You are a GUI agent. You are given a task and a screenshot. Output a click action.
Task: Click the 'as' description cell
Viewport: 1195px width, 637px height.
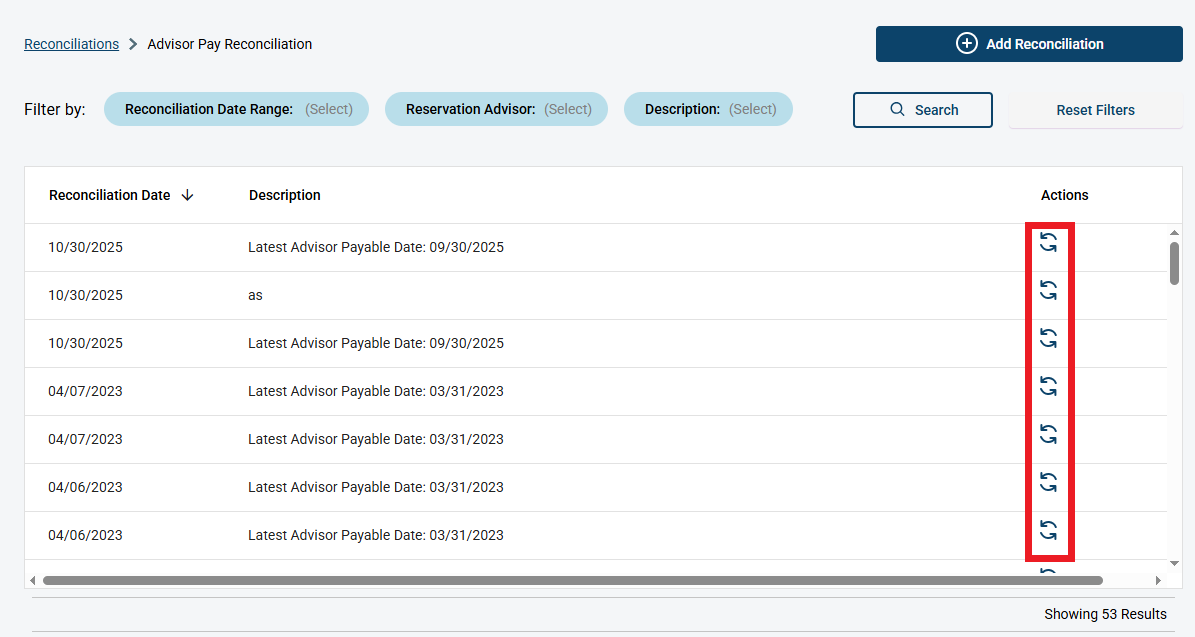tap(255, 296)
